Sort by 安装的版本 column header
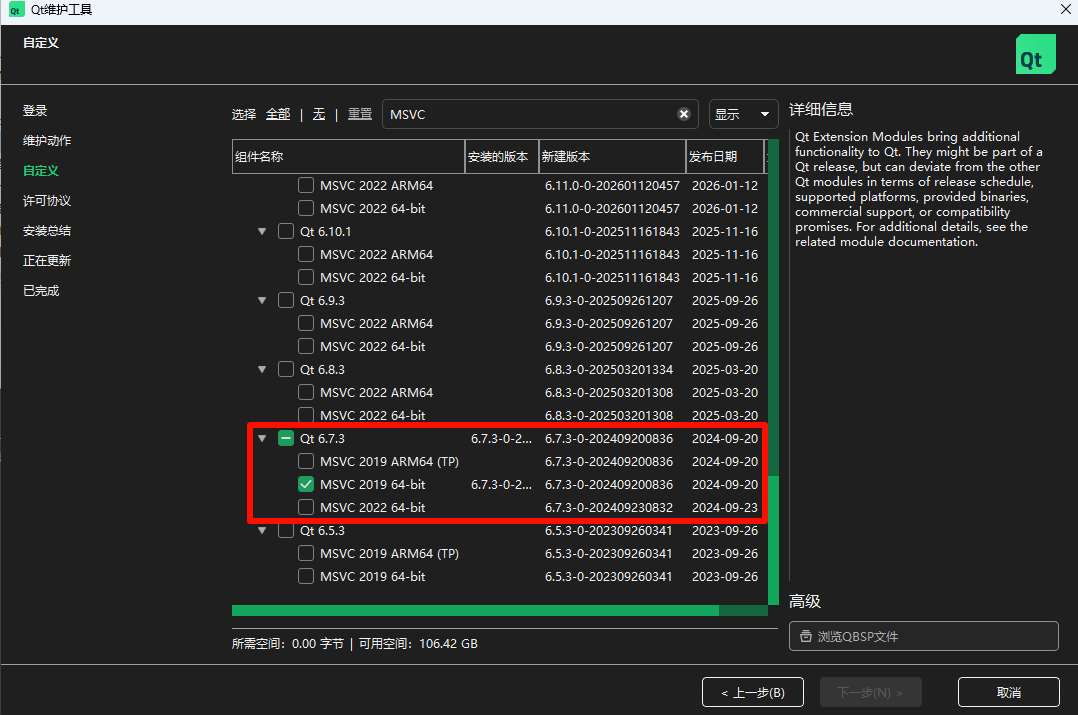1078x715 pixels. (x=502, y=157)
